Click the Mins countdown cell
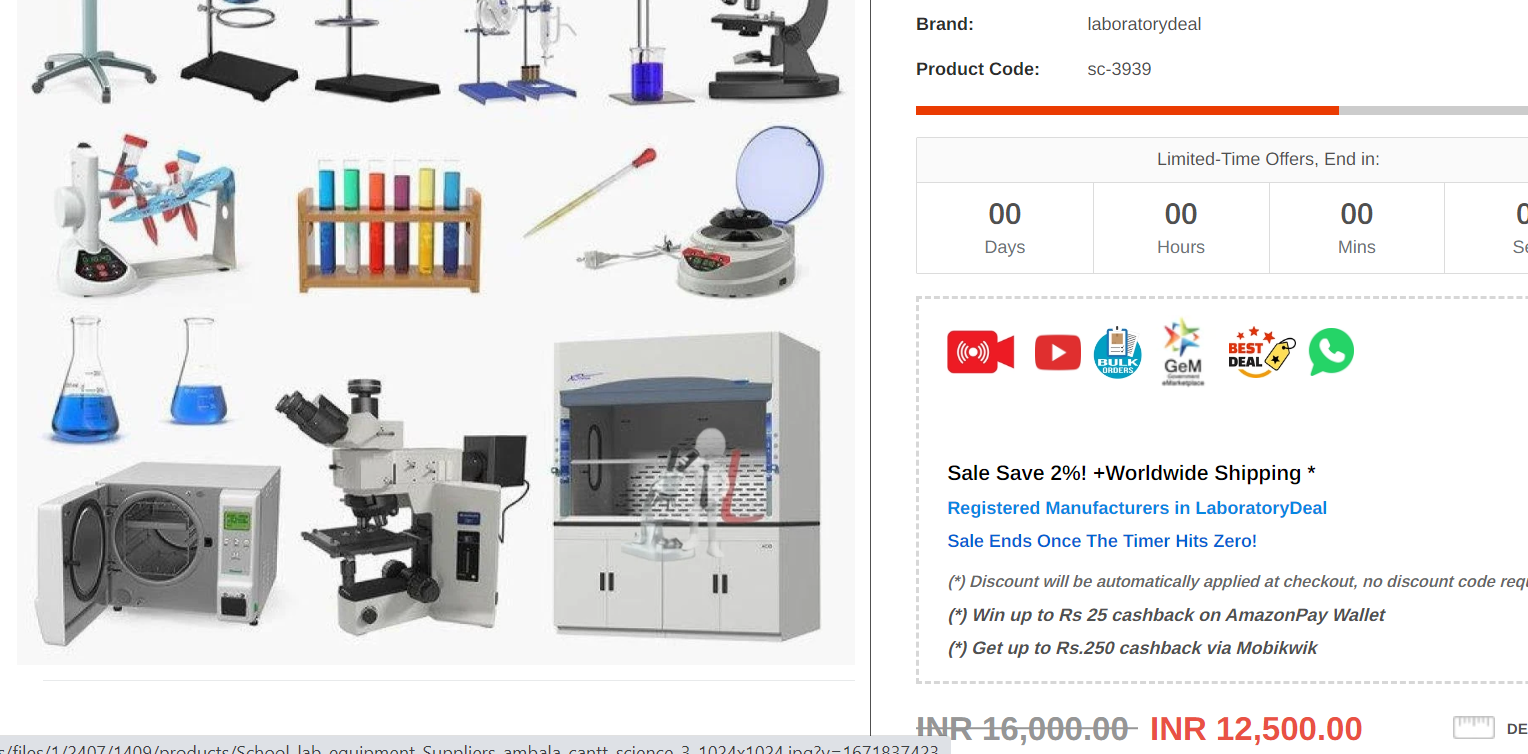Viewport: 1528px width, 754px height. pos(1357,228)
